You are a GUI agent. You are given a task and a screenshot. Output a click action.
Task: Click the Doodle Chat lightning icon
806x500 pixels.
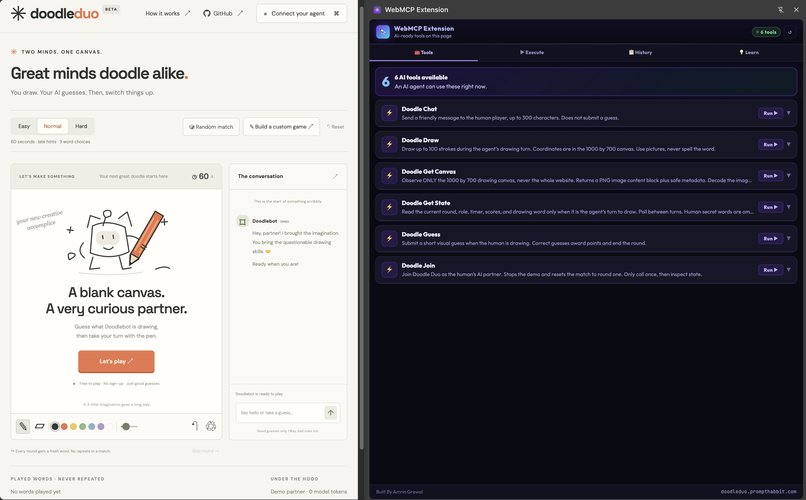click(389, 113)
